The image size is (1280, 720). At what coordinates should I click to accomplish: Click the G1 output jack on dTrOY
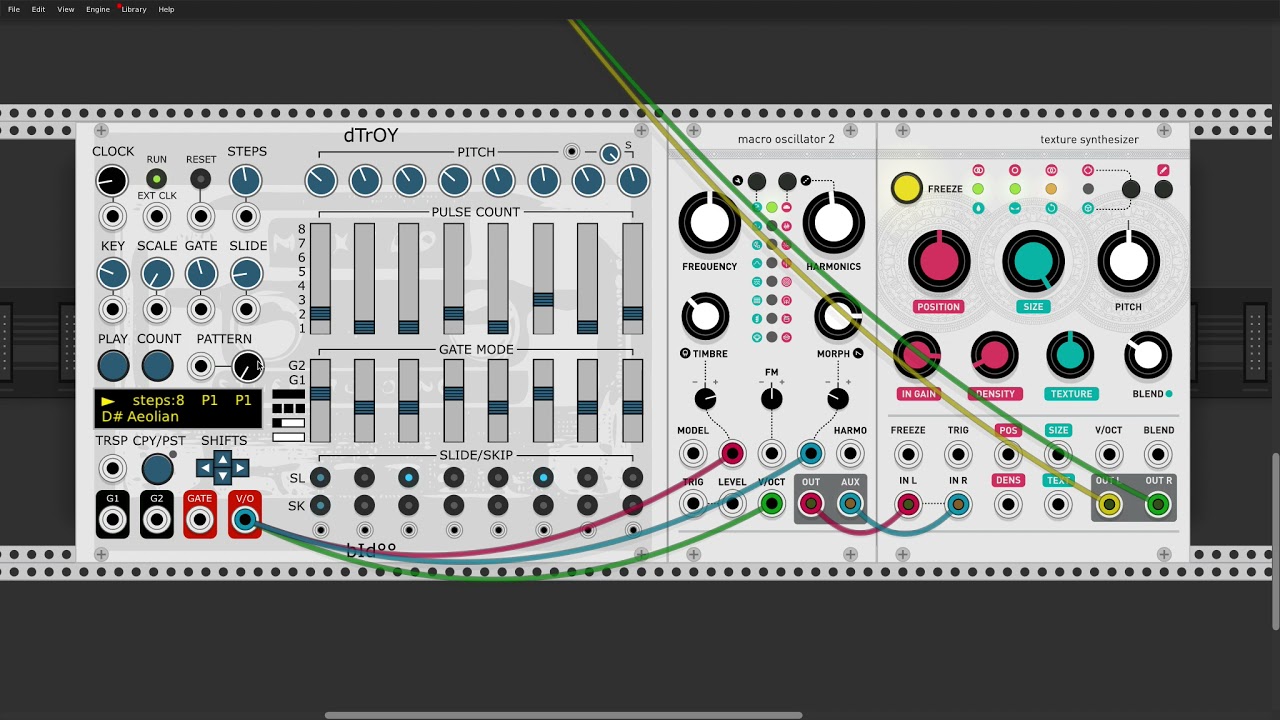tap(112, 520)
